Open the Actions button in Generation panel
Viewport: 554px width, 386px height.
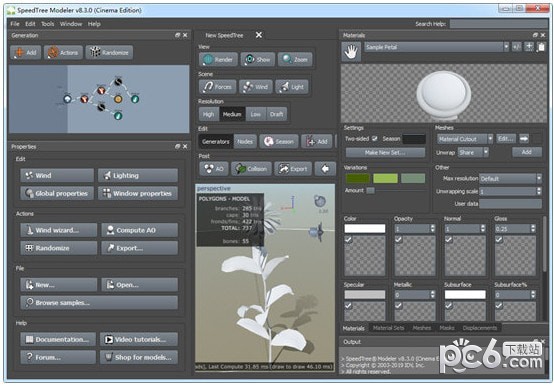(63, 53)
